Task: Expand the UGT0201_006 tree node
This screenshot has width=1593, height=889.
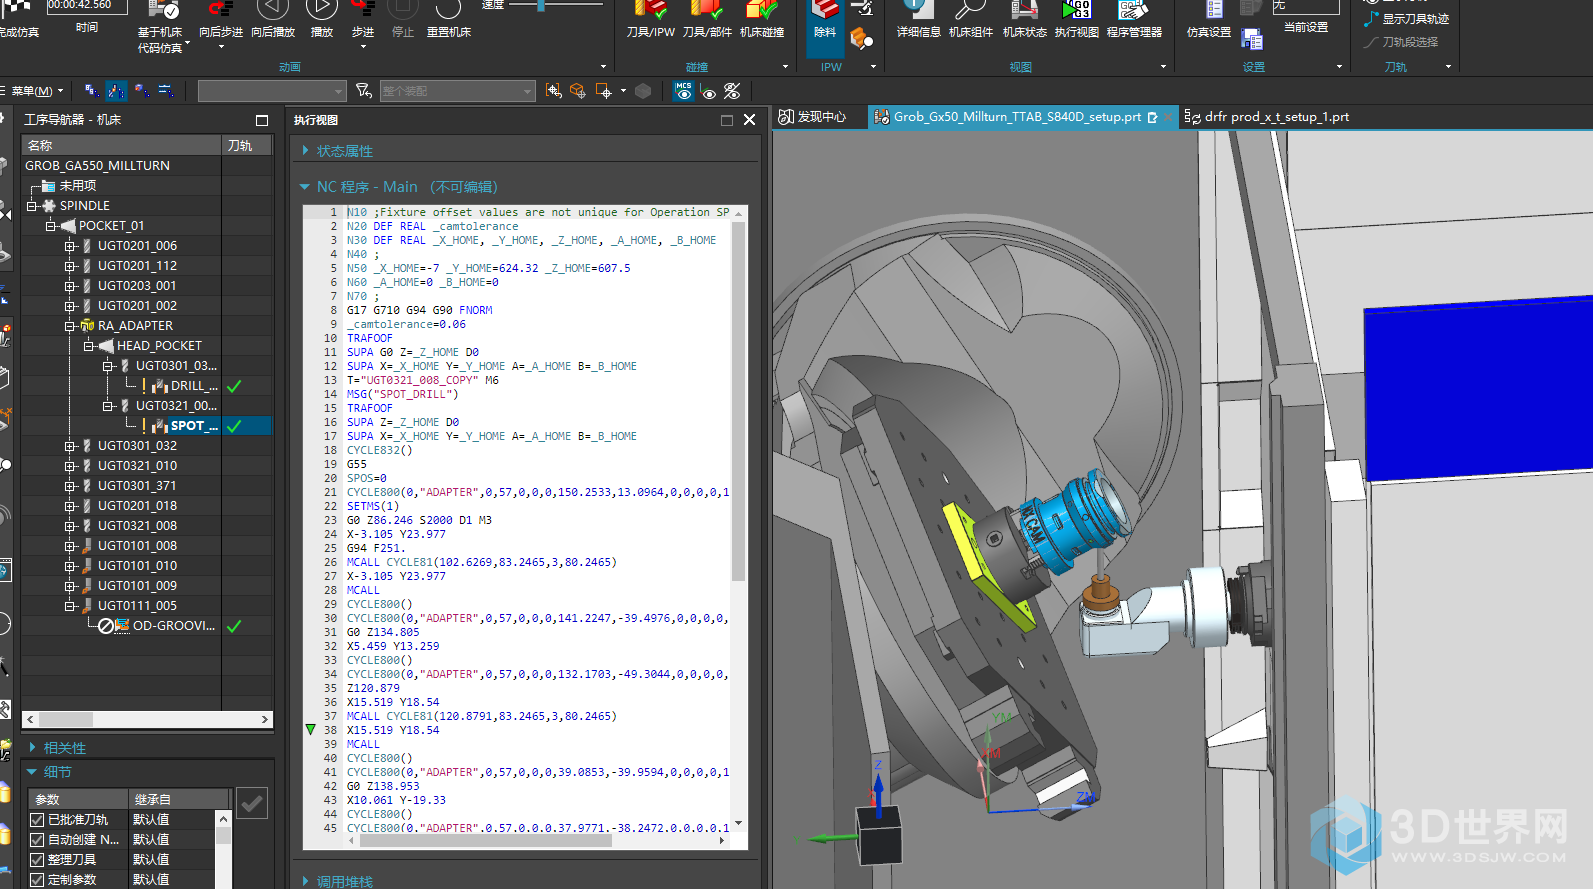Action: 69,246
